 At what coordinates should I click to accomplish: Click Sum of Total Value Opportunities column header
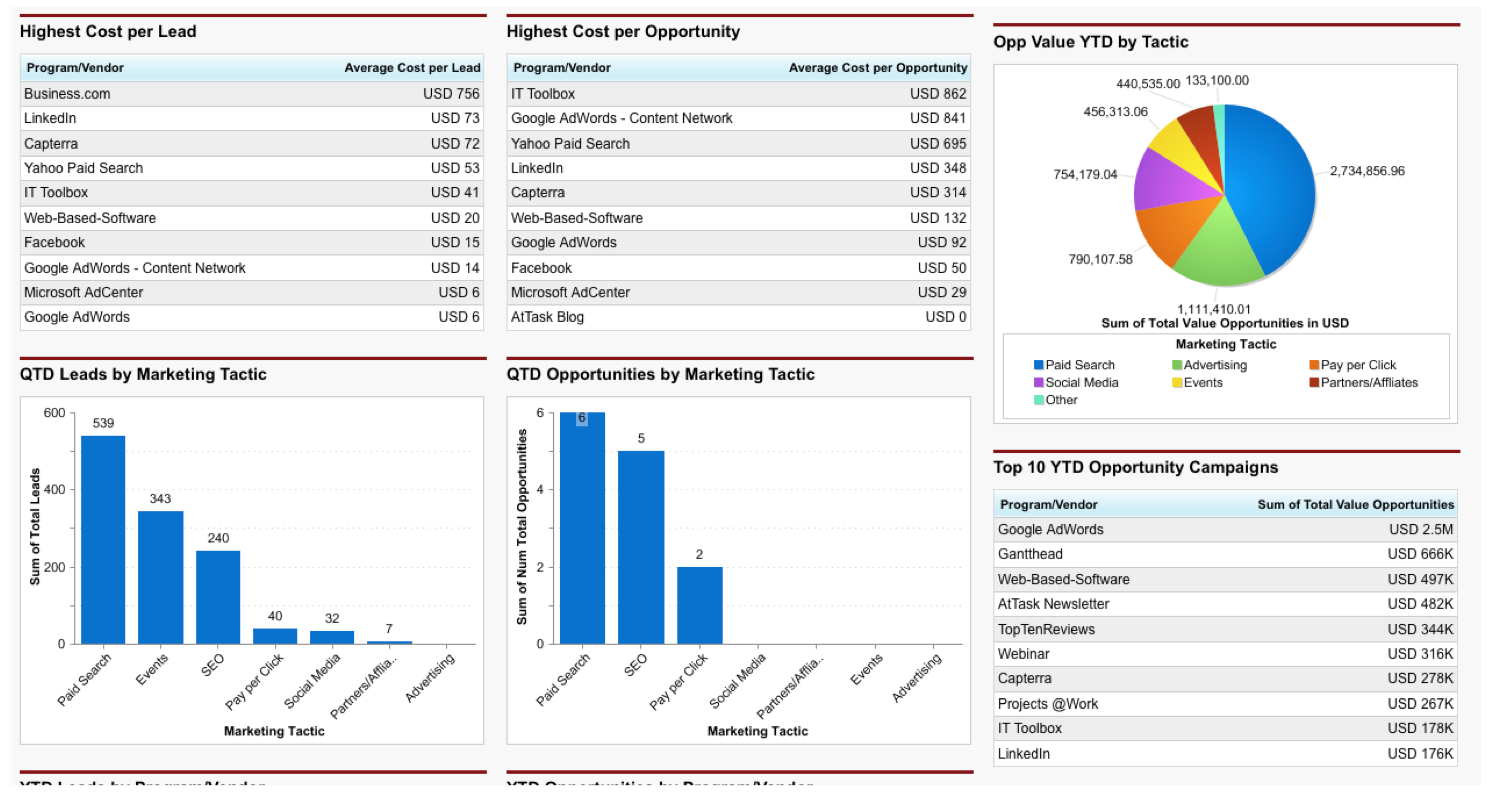[1355, 505]
